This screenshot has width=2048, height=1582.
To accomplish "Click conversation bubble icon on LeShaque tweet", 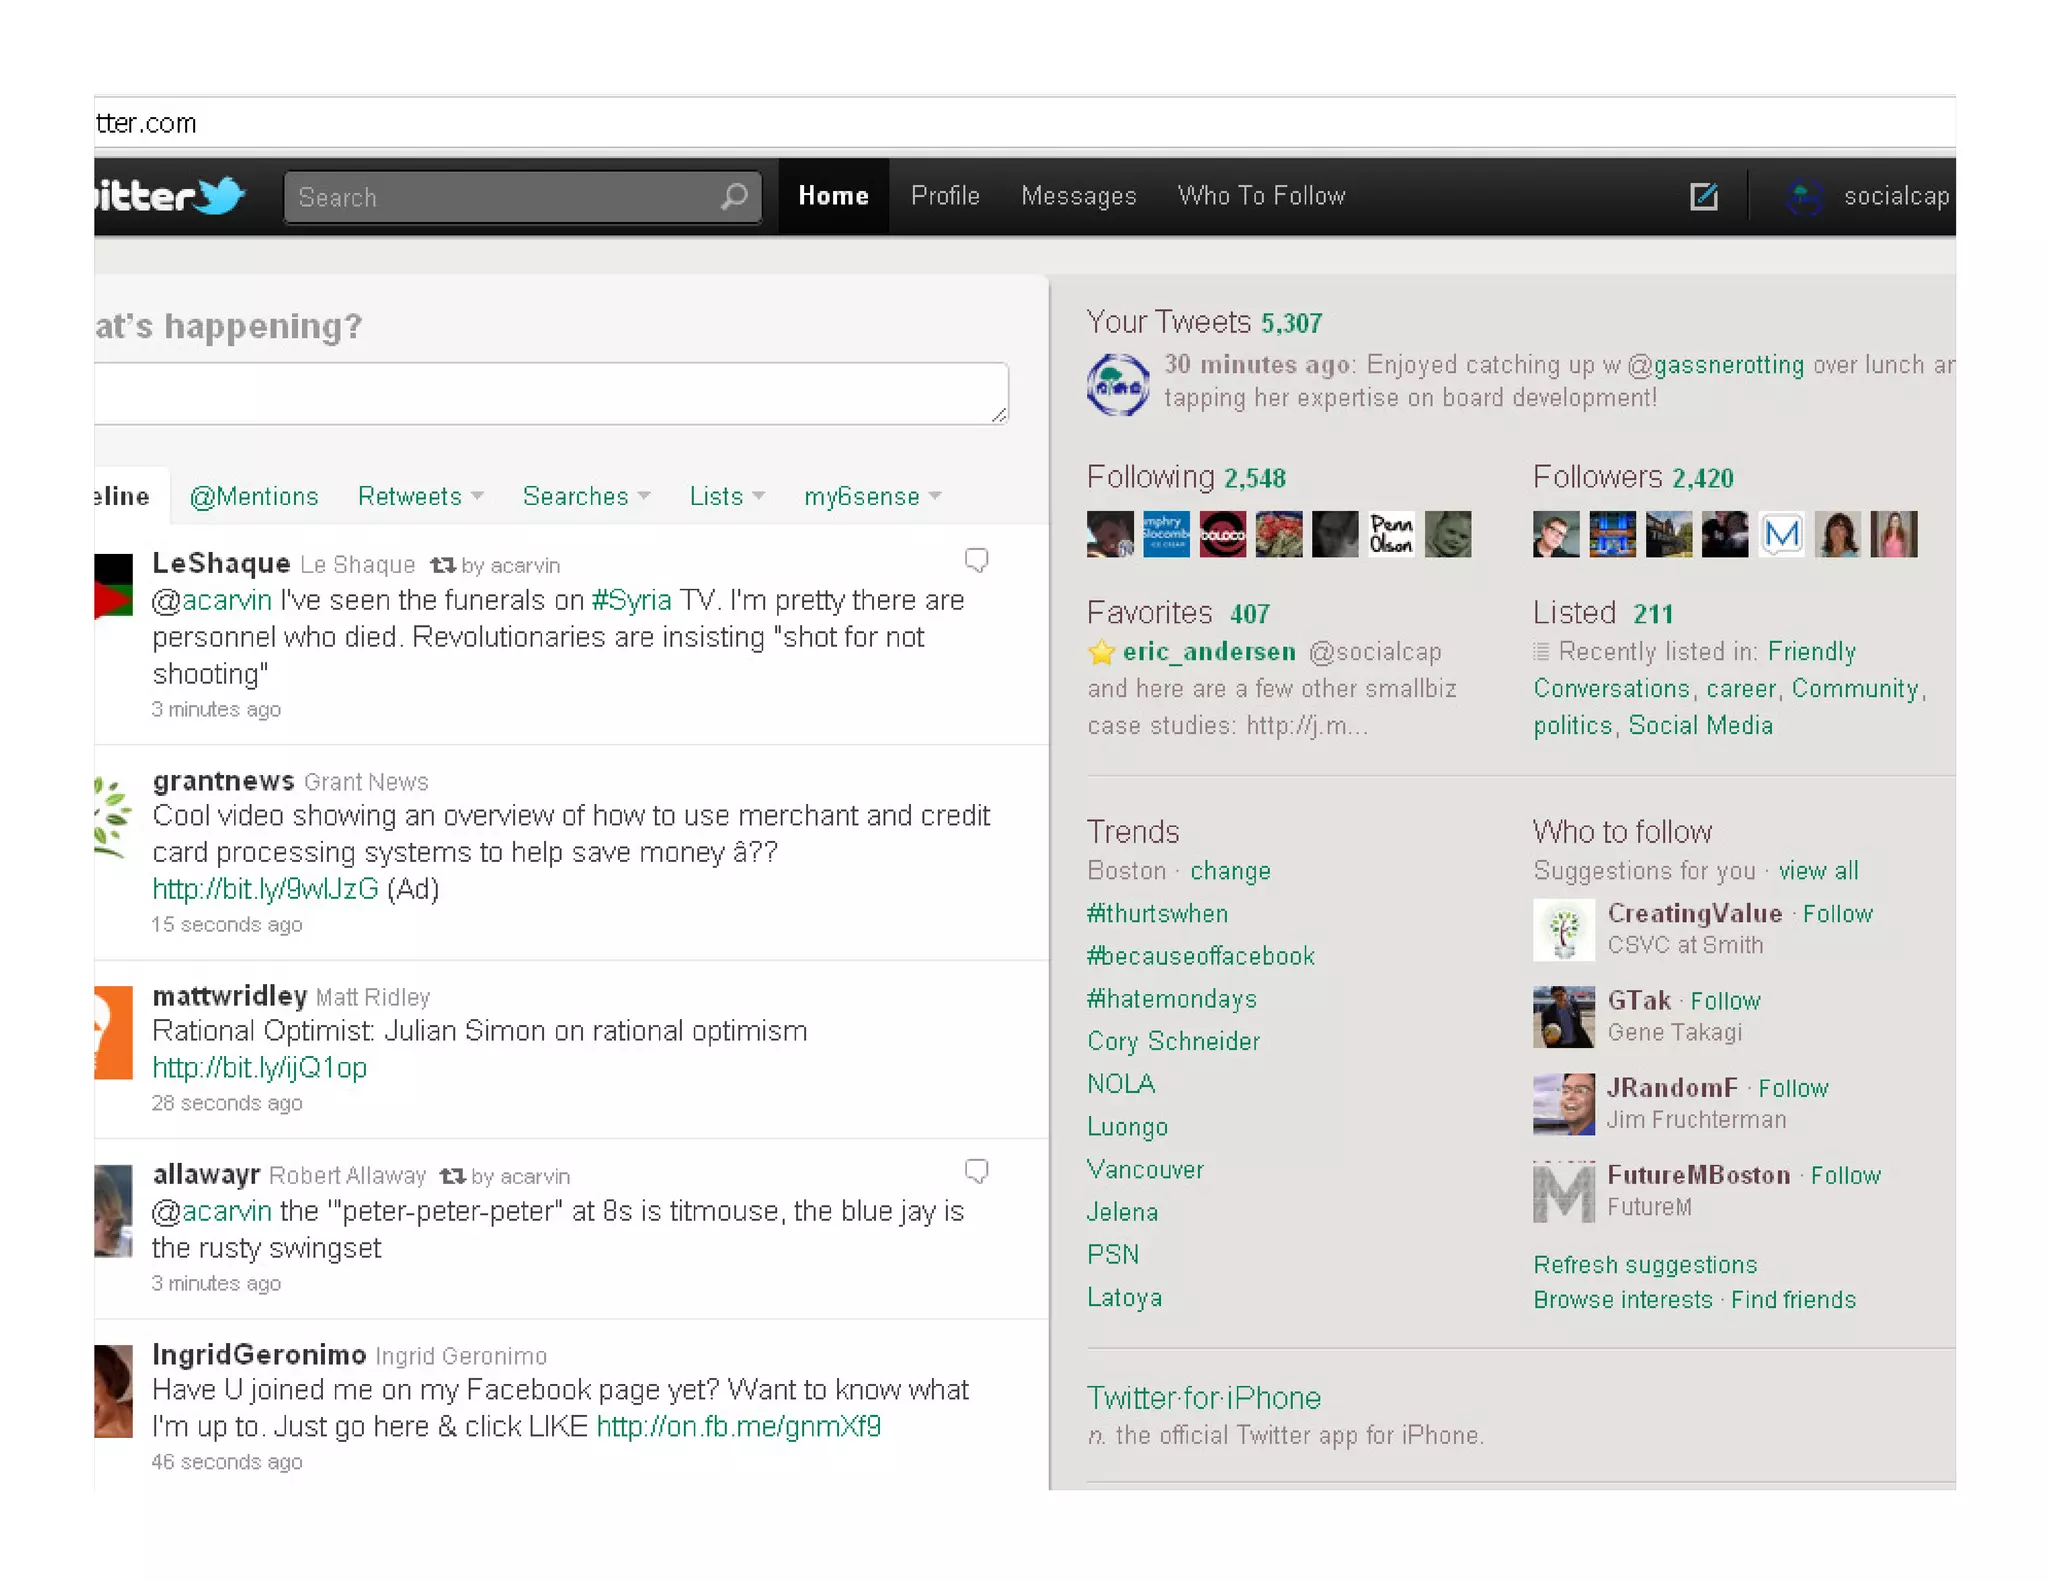I will (x=976, y=560).
